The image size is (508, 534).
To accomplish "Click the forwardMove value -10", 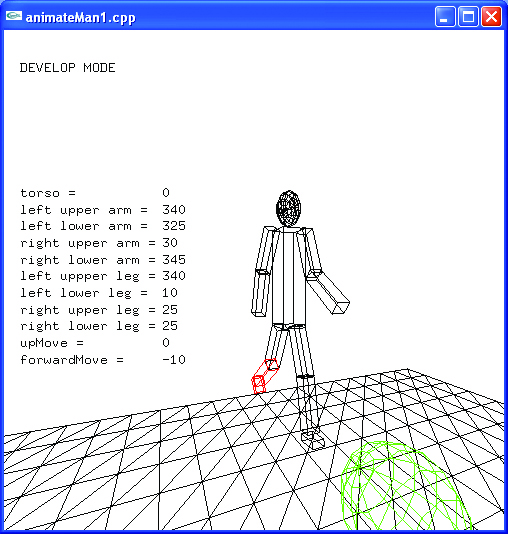I will (174, 360).
